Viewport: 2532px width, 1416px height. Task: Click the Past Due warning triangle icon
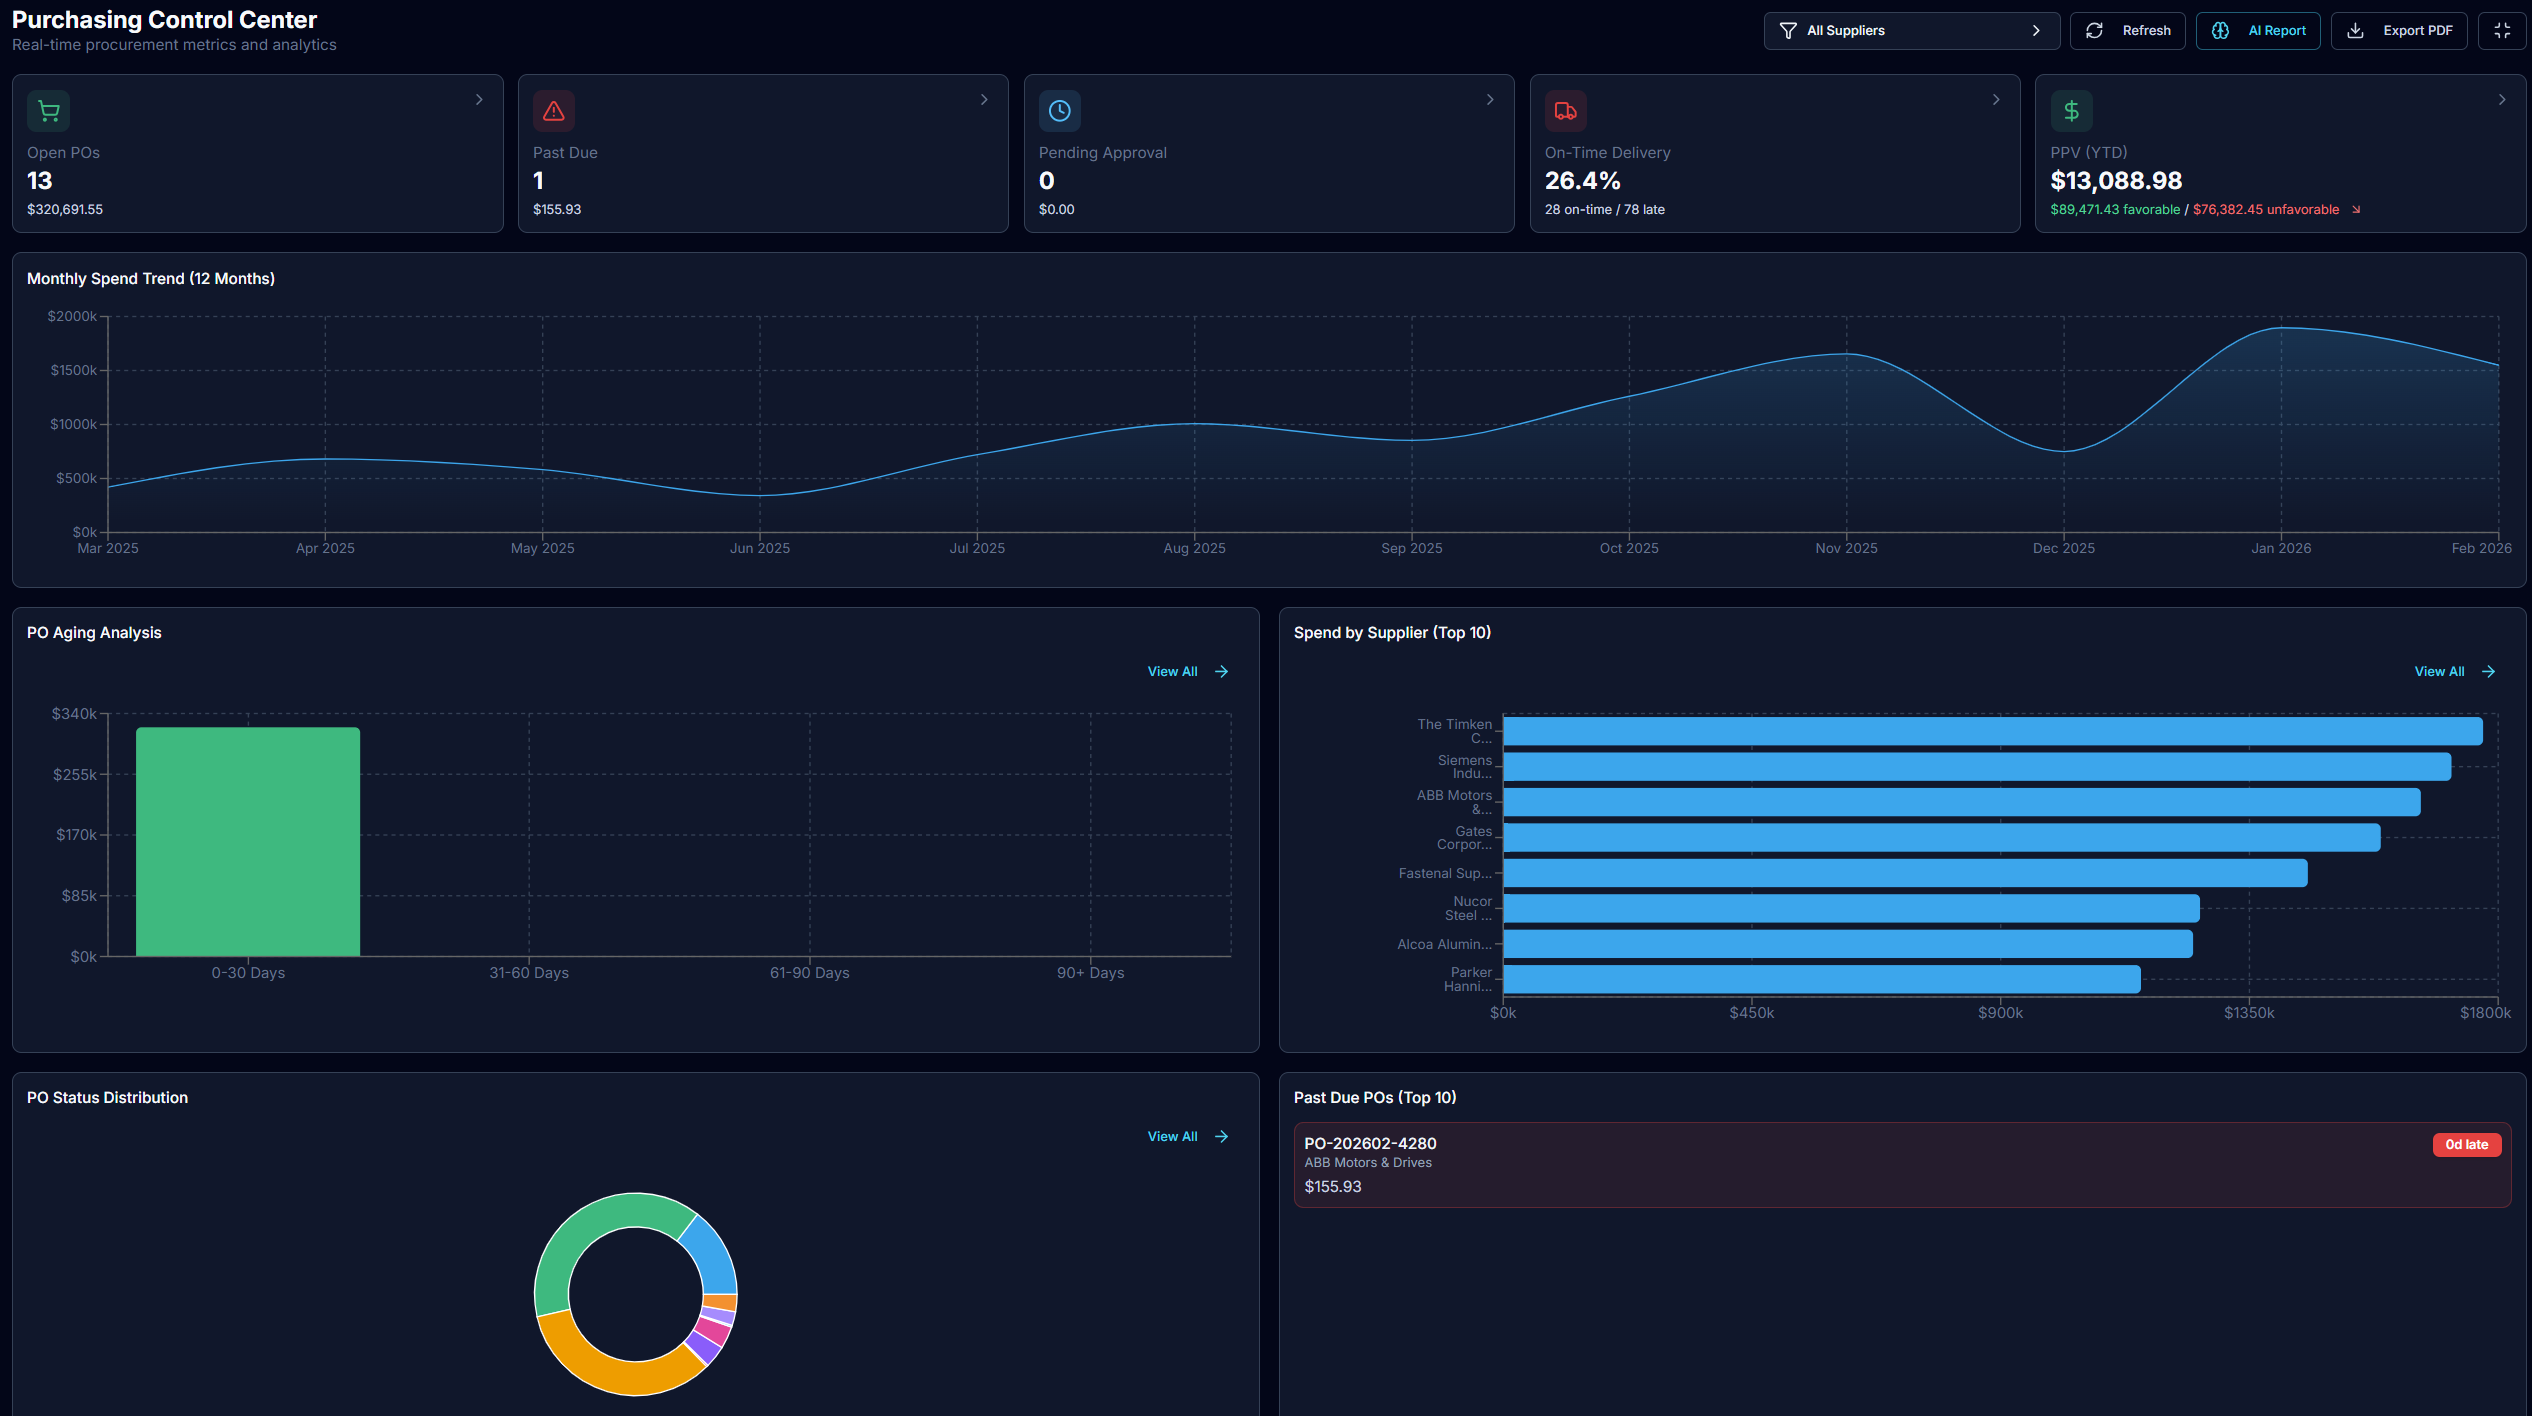click(554, 111)
